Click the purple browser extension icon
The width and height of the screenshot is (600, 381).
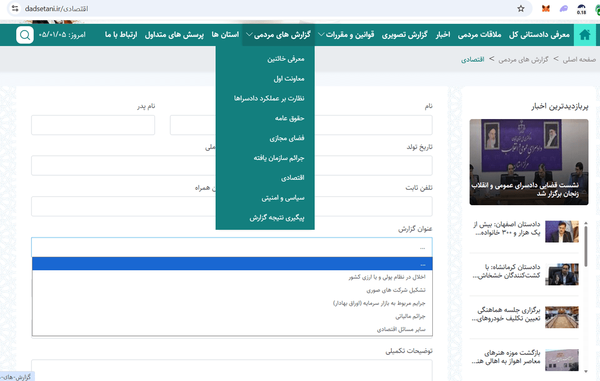(563, 8)
